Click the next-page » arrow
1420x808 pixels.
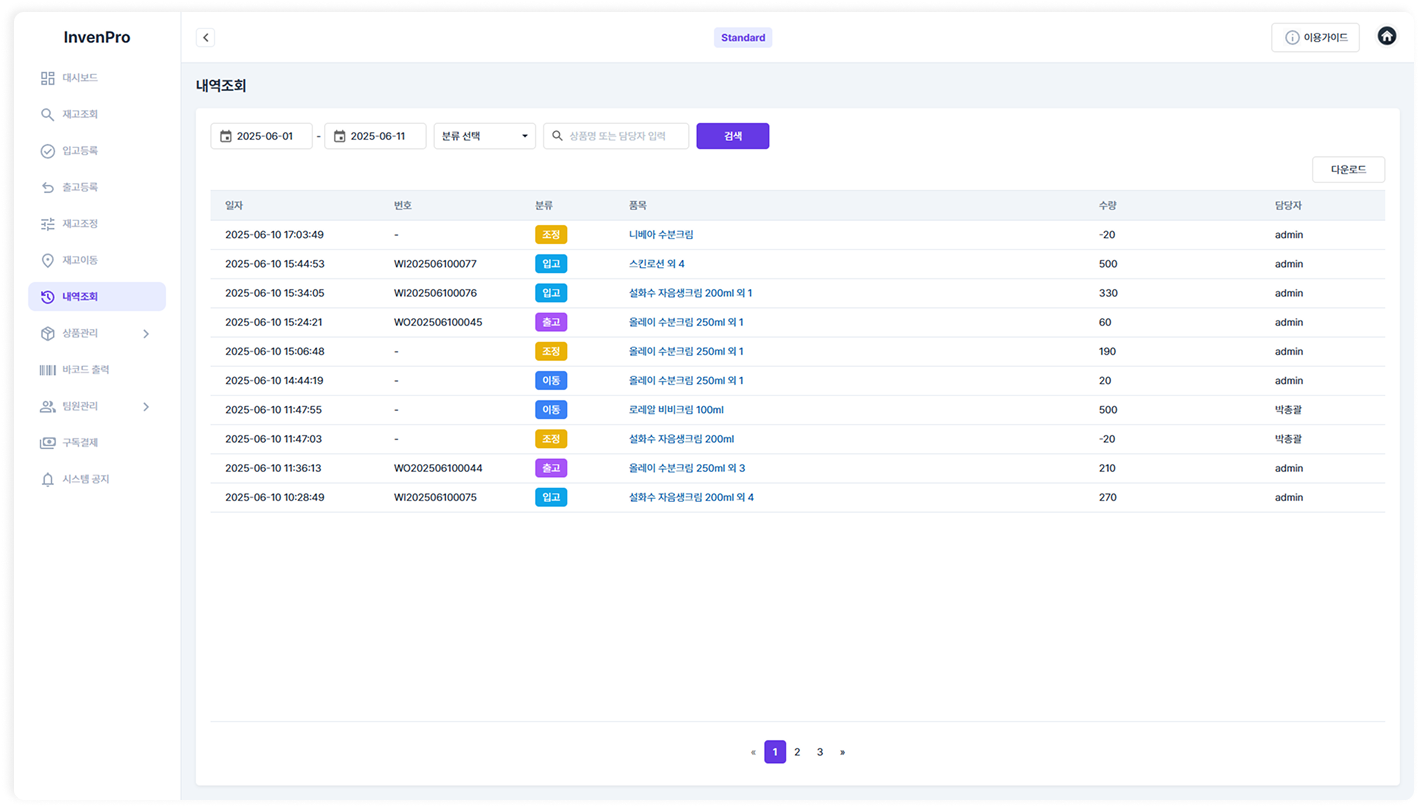click(842, 752)
